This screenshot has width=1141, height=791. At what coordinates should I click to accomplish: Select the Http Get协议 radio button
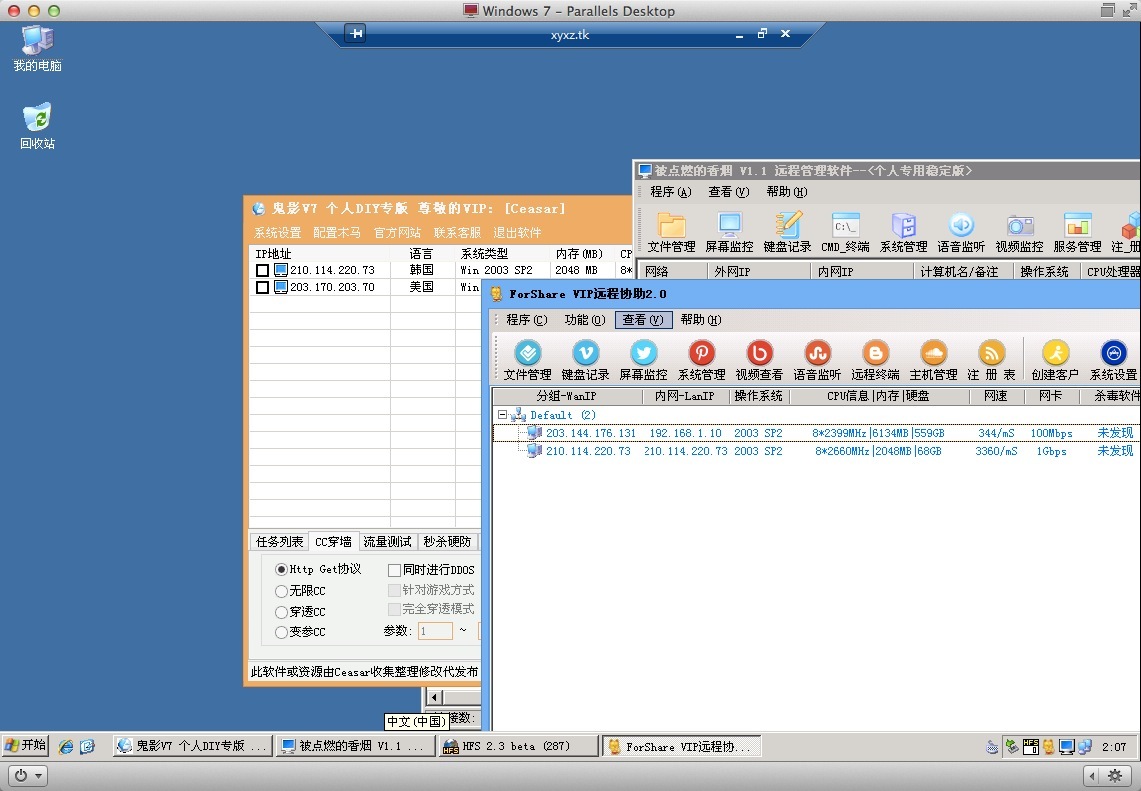(282, 569)
